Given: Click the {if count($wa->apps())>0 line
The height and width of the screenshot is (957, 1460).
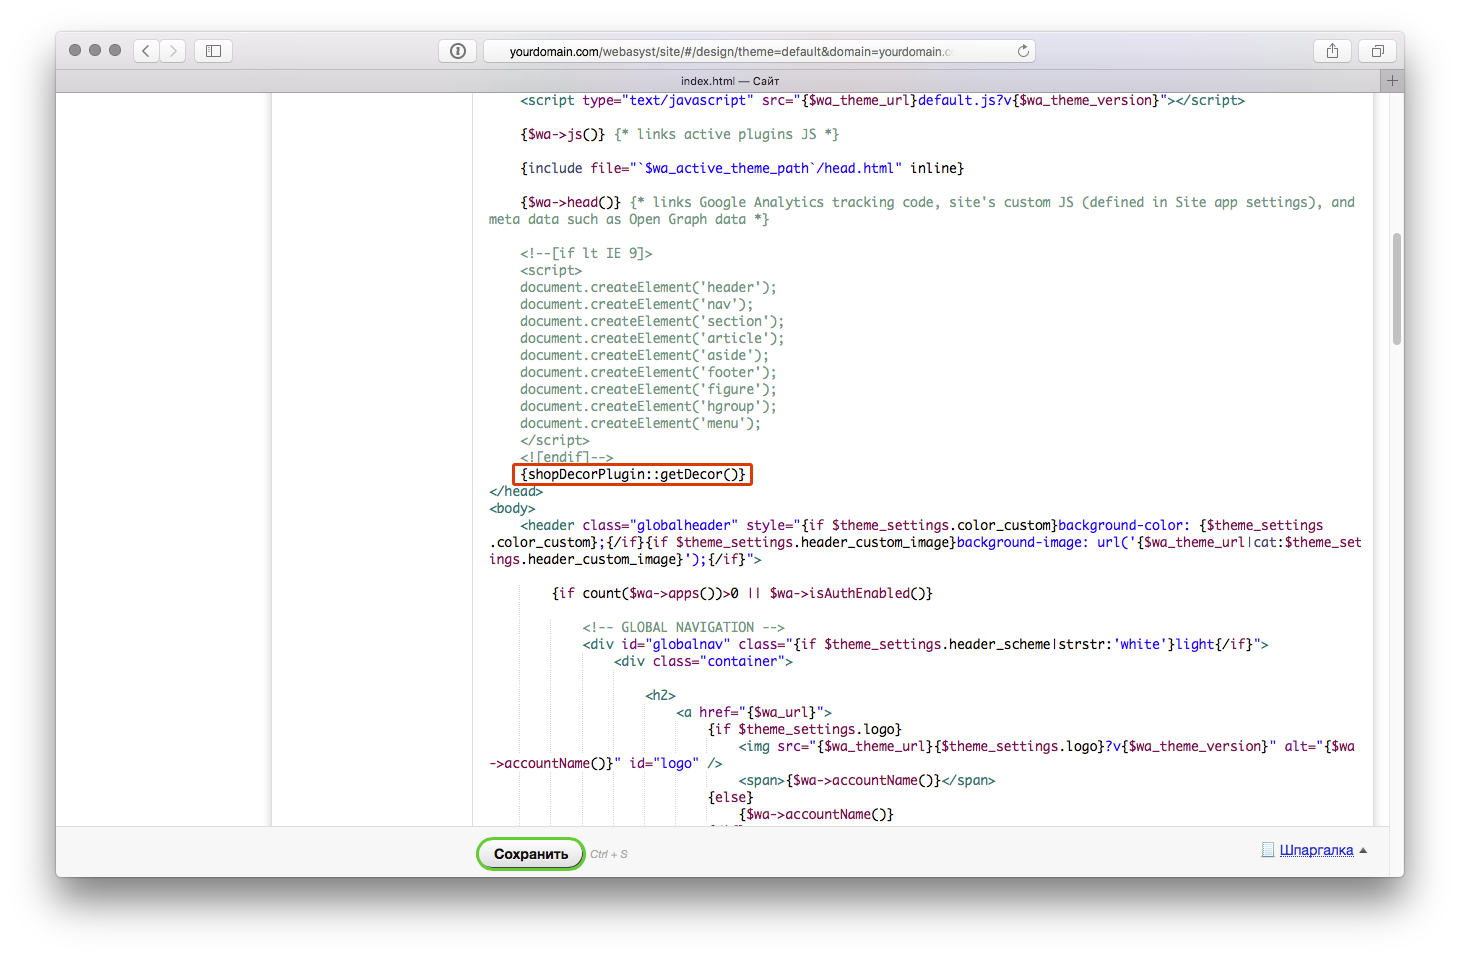Looking at the screenshot, I should point(742,593).
